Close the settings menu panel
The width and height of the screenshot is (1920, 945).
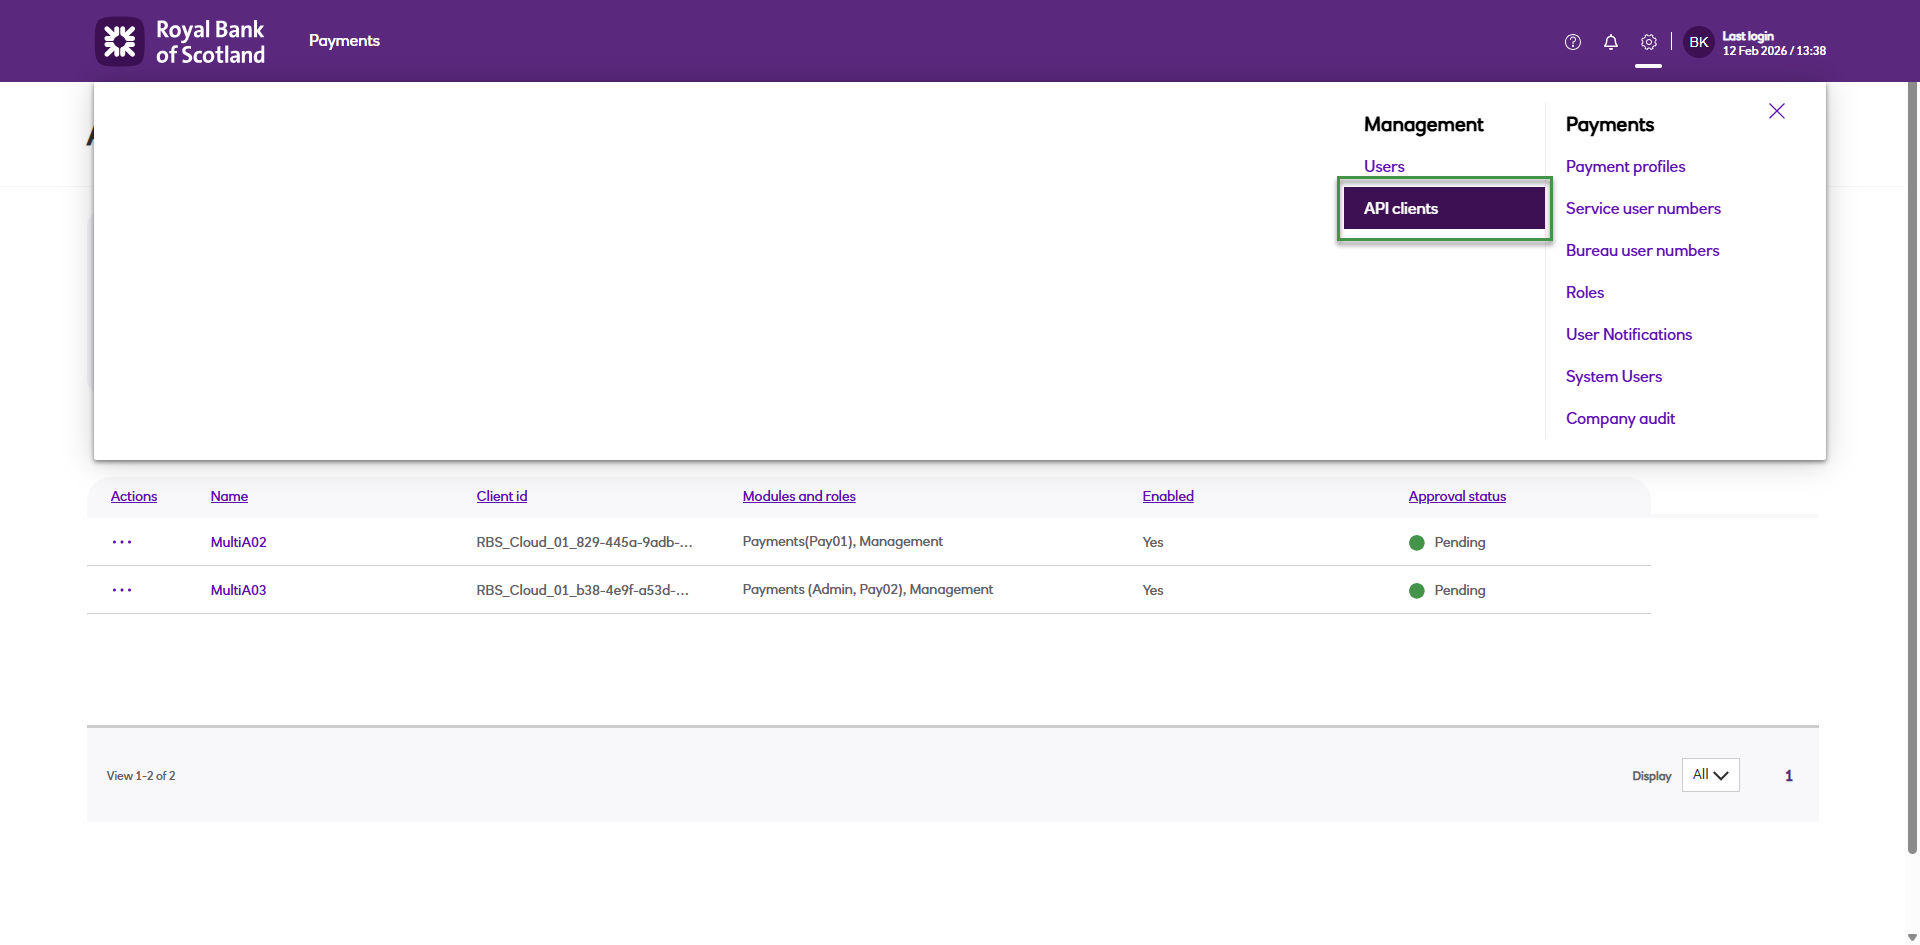pos(1777,111)
